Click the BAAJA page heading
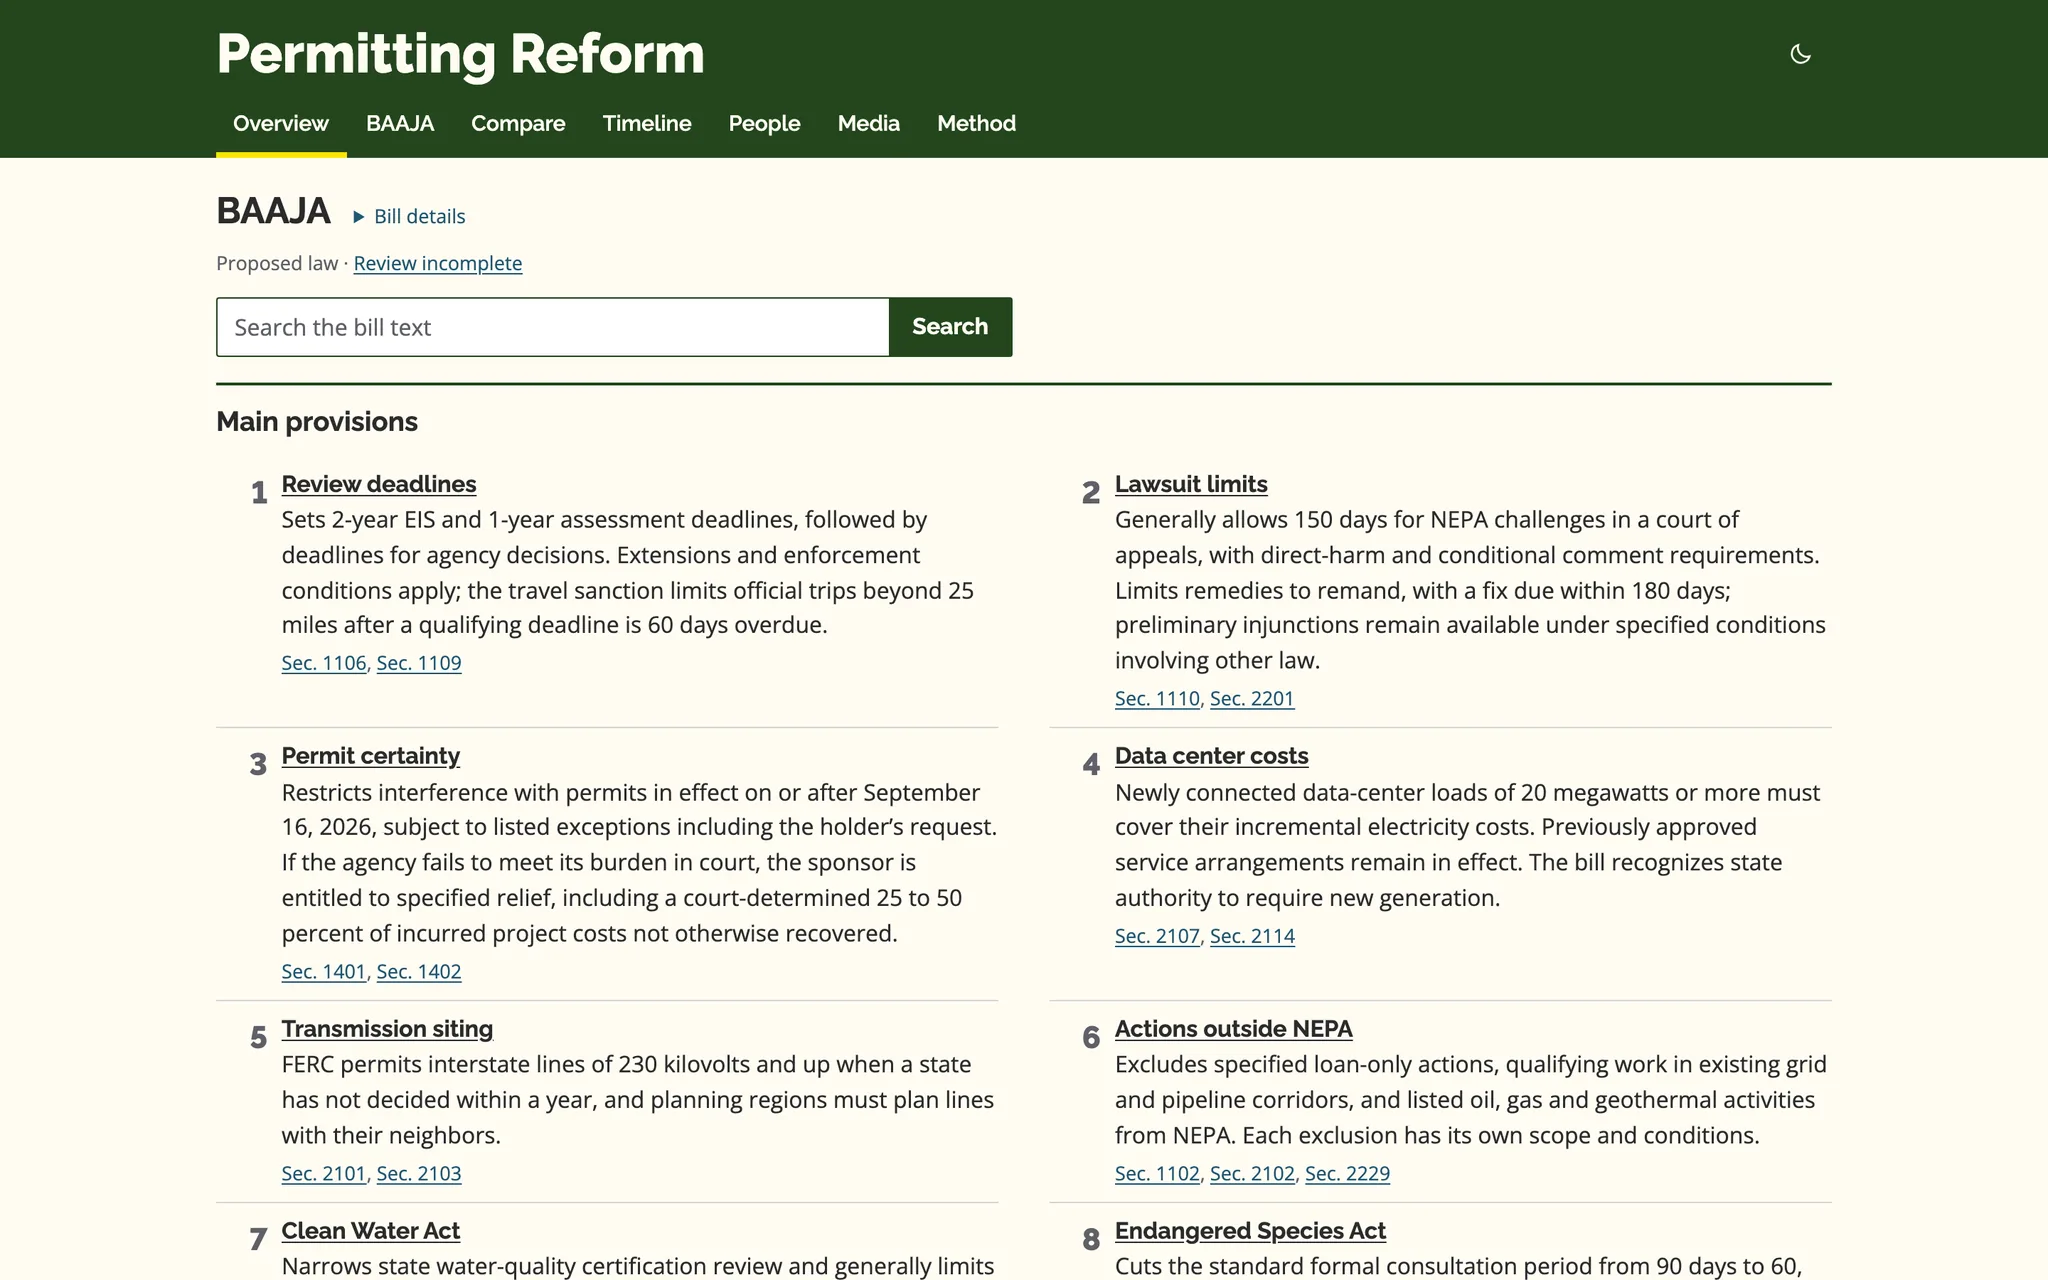The image size is (2048, 1280). tap(273, 211)
